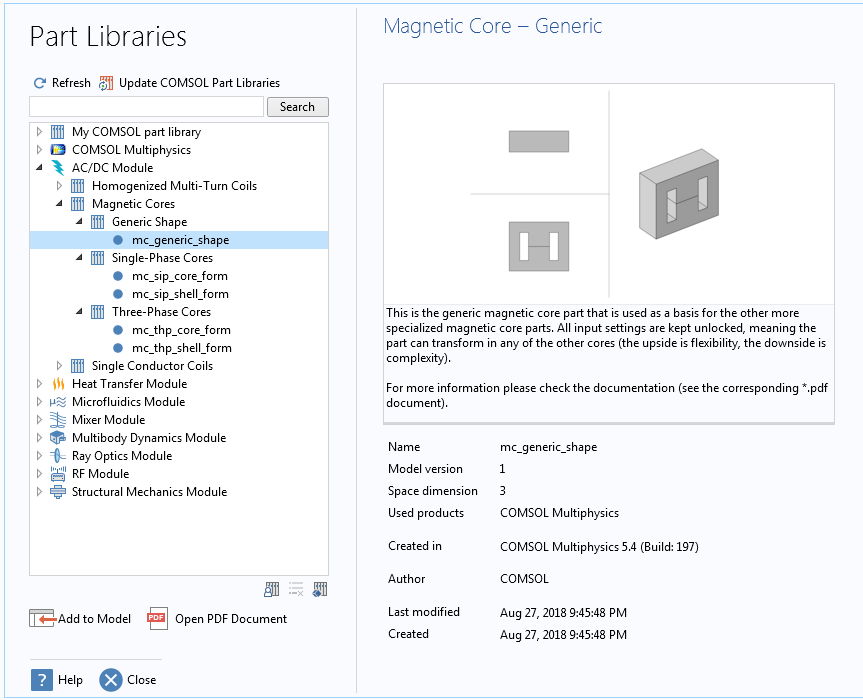Collapse the Single-Phase Cores folder
The width and height of the screenshot is (863, 700).
click(79, 258)
